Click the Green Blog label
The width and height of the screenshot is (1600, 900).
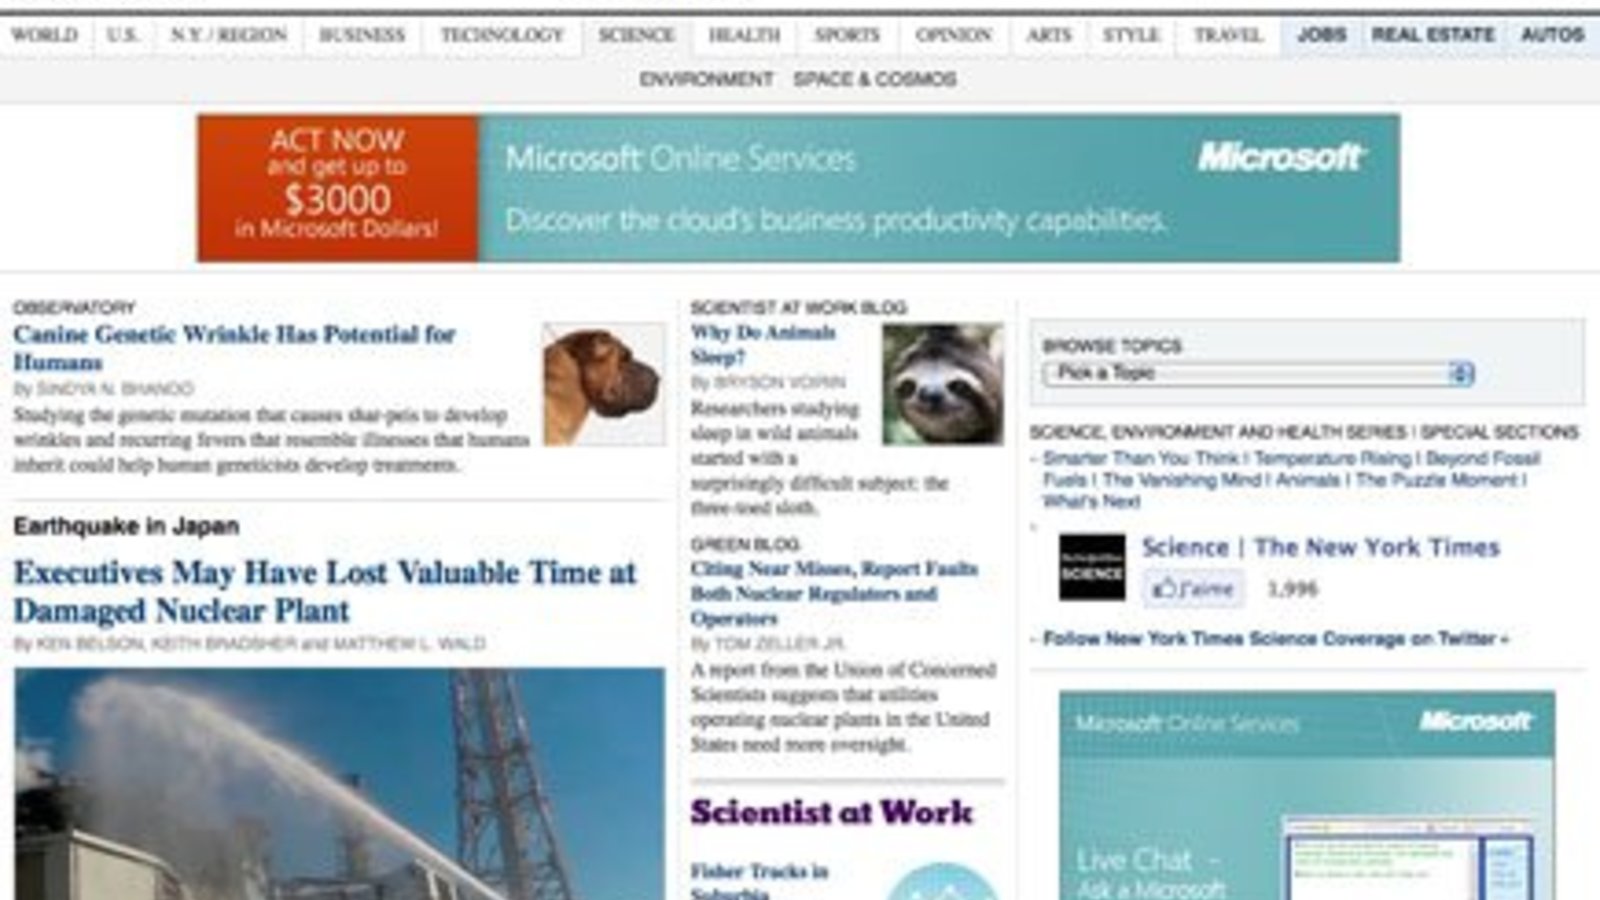coord(745,545)
